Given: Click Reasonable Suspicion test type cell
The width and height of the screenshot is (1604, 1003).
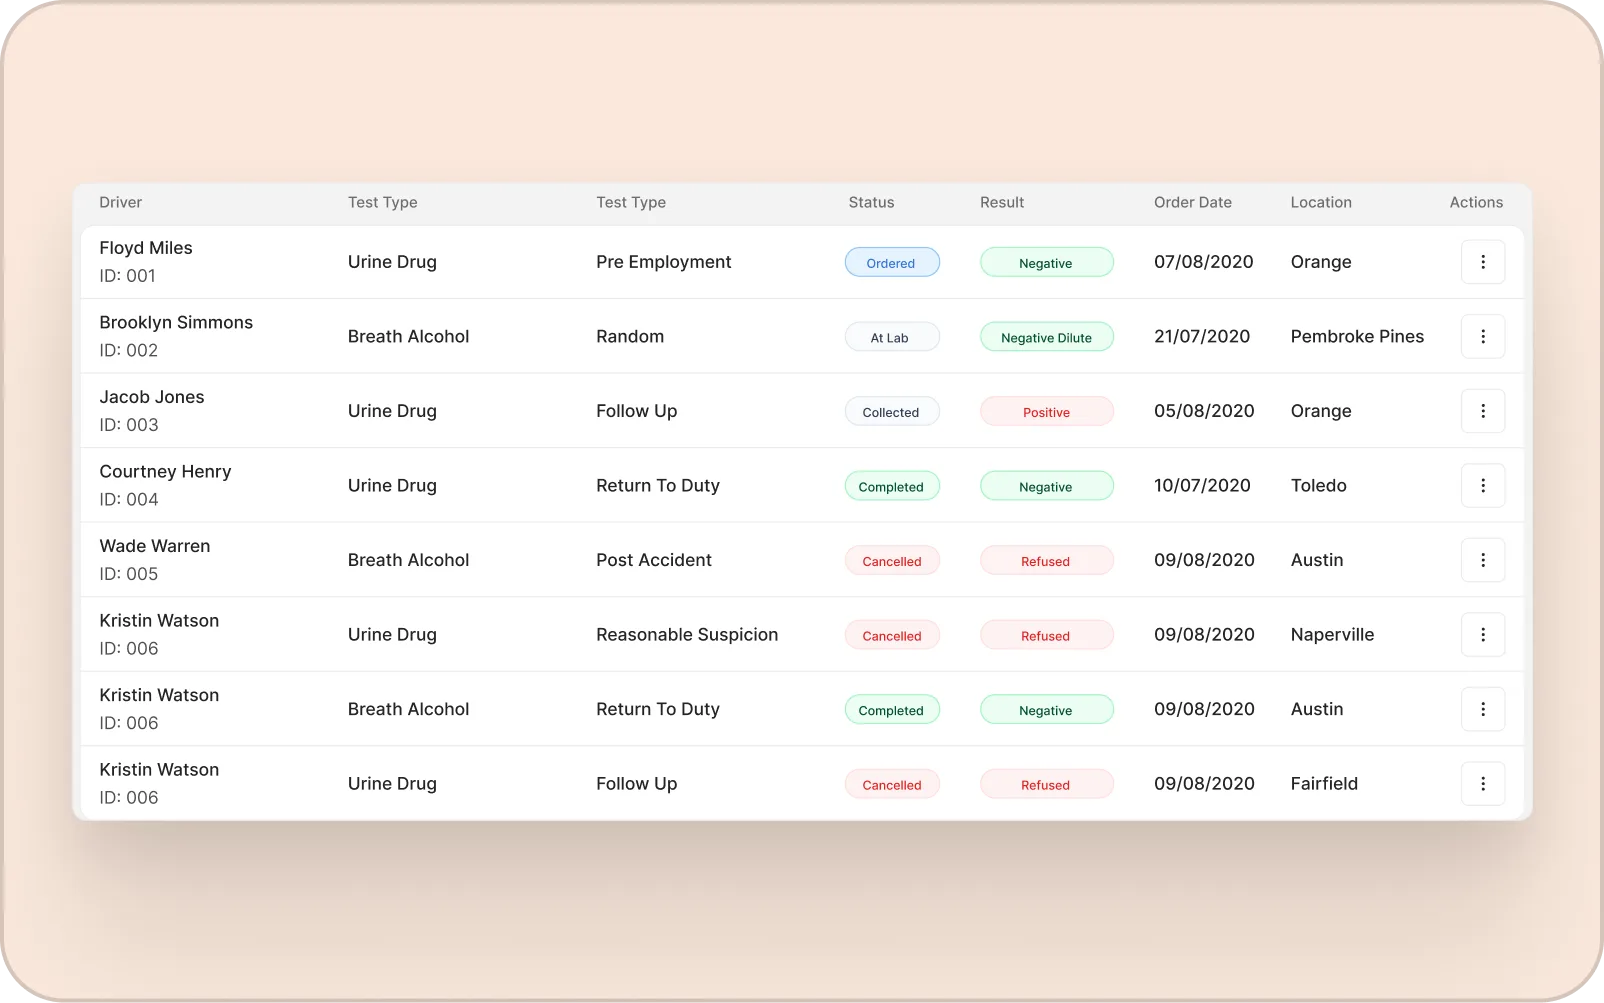Looking at the screenshot, I should click(x=687, y=635).
